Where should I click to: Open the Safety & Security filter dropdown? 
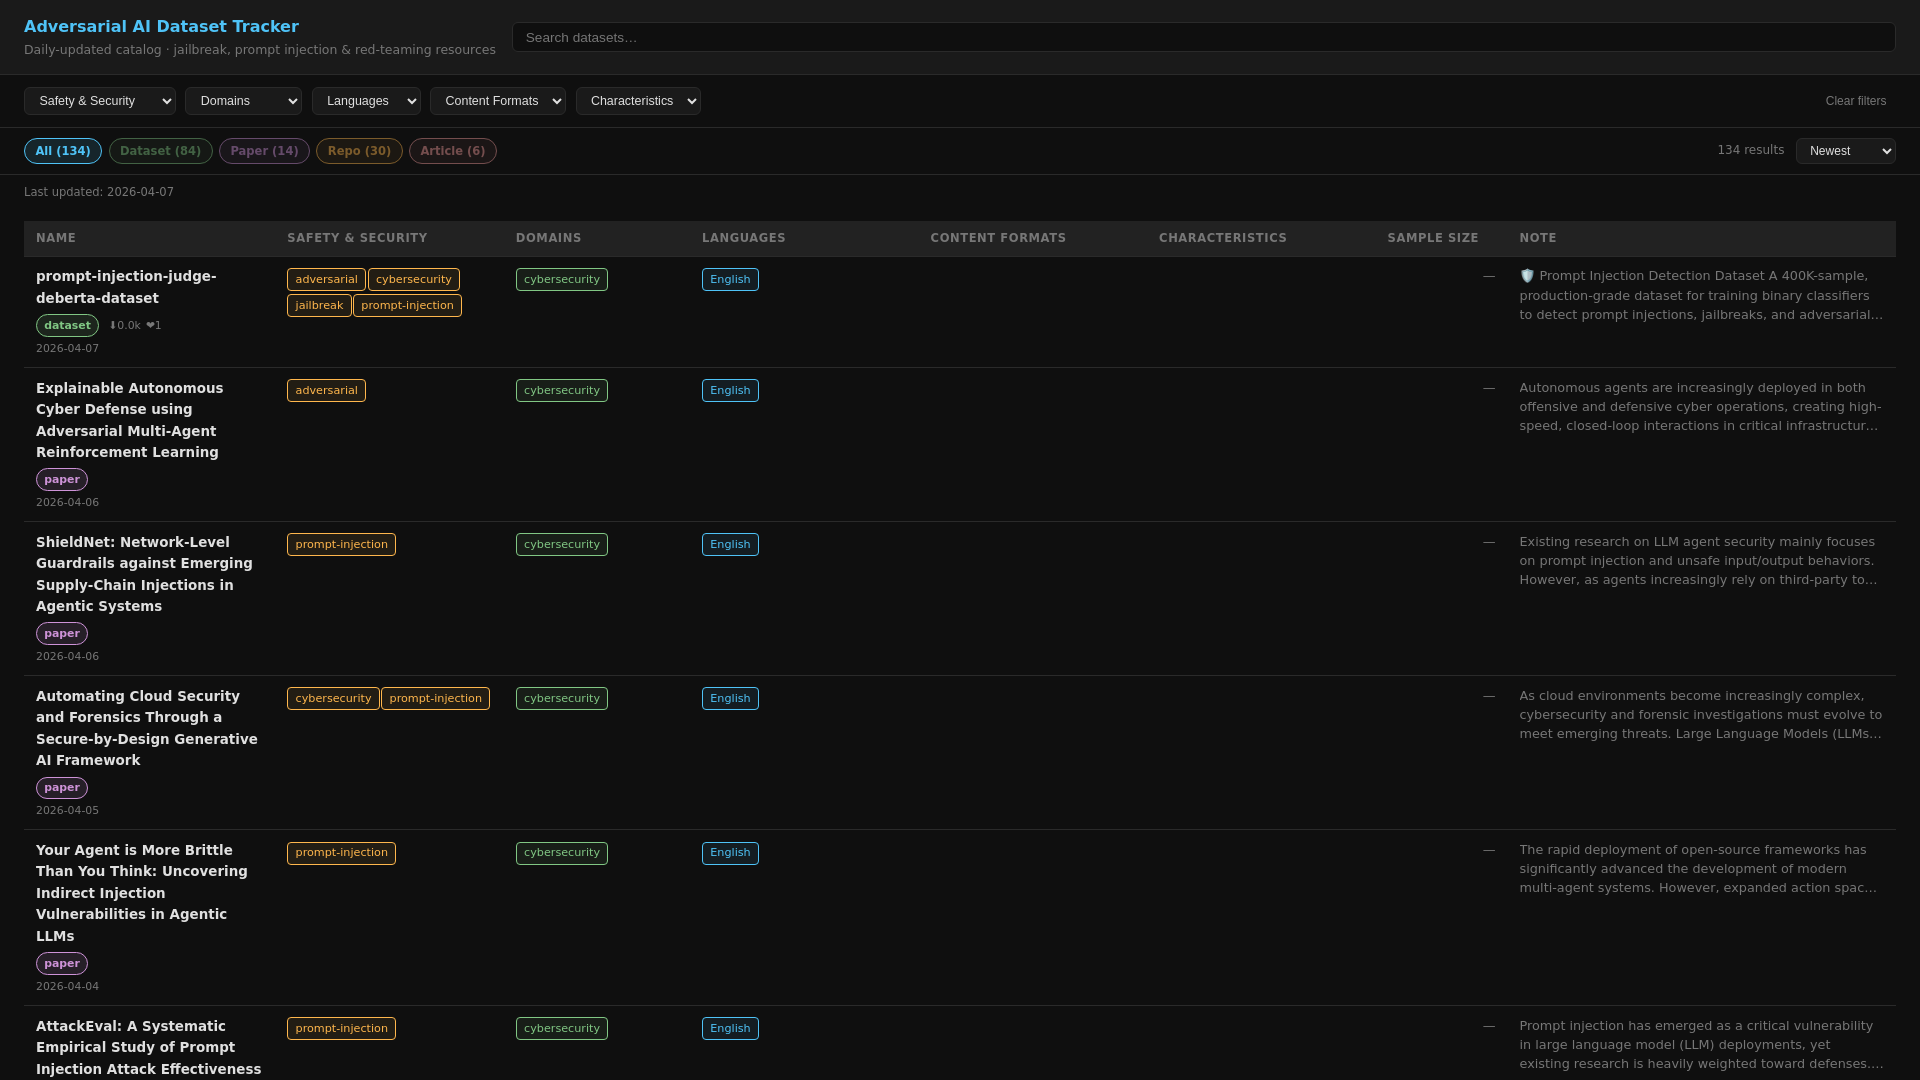point(100,101)
